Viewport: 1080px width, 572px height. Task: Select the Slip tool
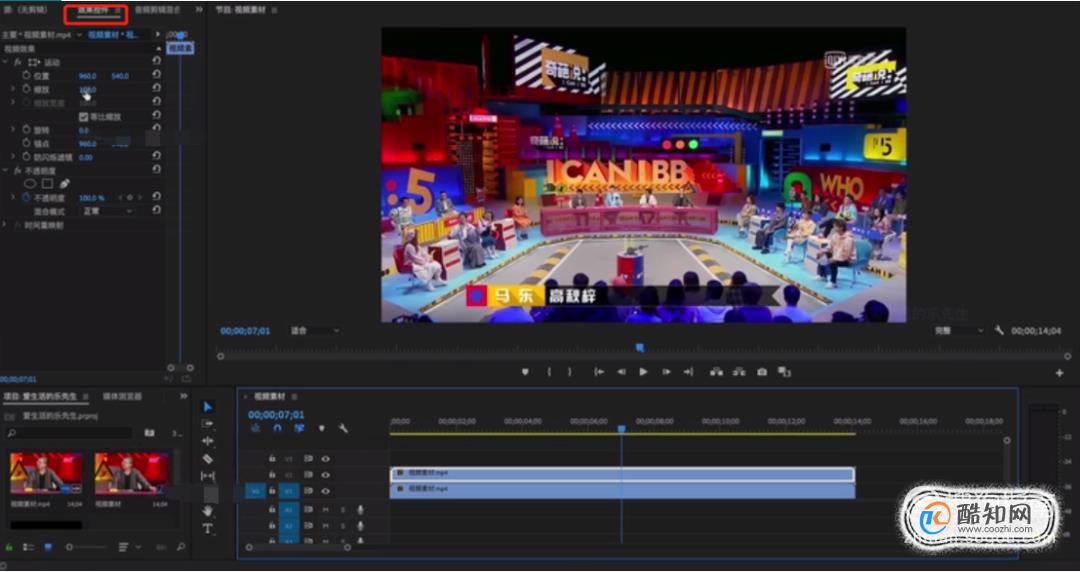pyautogui.click(x=208, y=476)
